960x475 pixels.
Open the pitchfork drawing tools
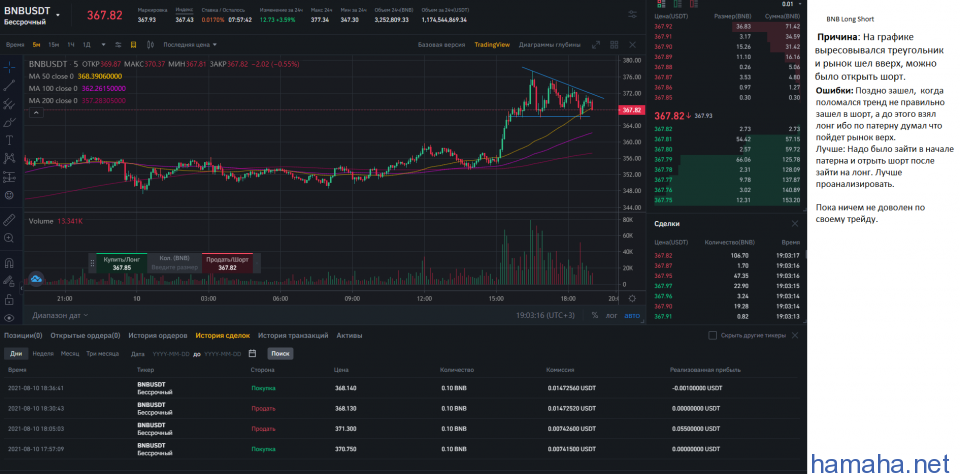[9, 103]
